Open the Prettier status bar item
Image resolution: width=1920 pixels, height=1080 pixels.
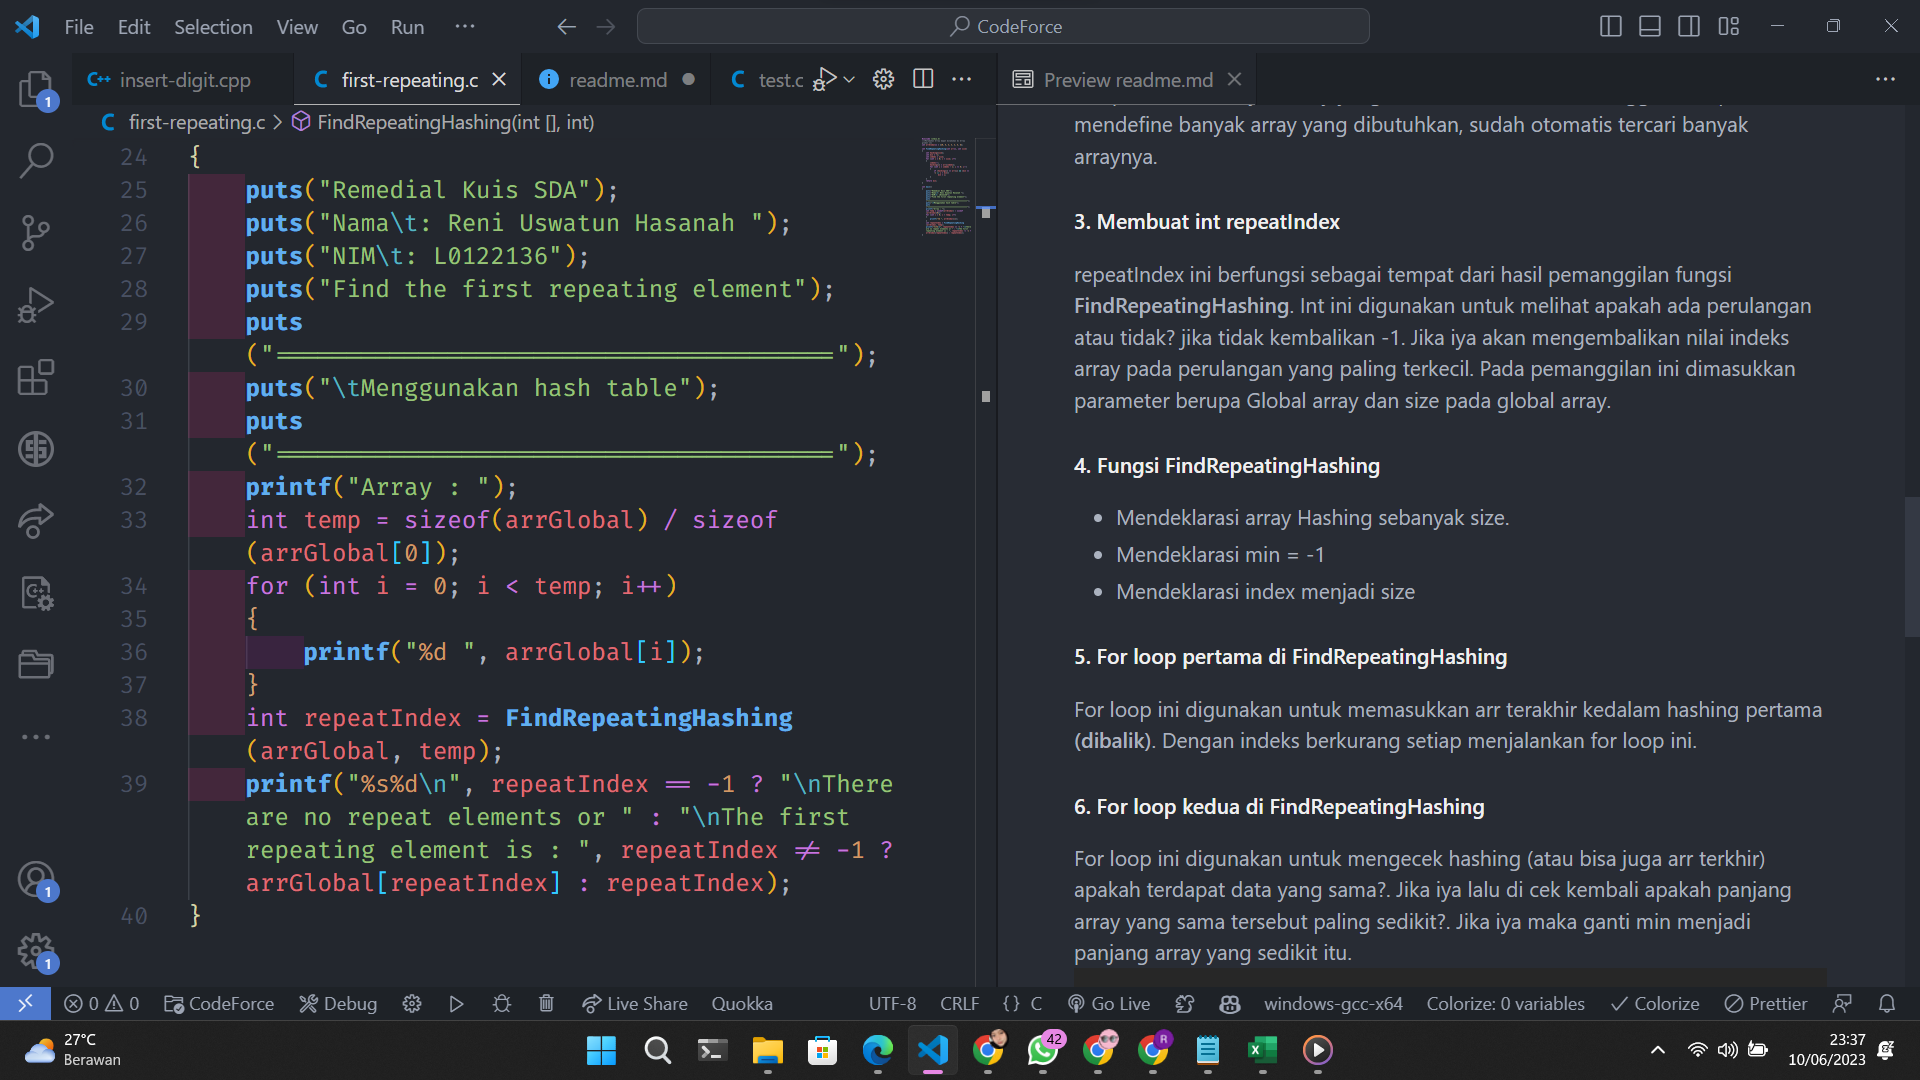click(1766, 1003)
